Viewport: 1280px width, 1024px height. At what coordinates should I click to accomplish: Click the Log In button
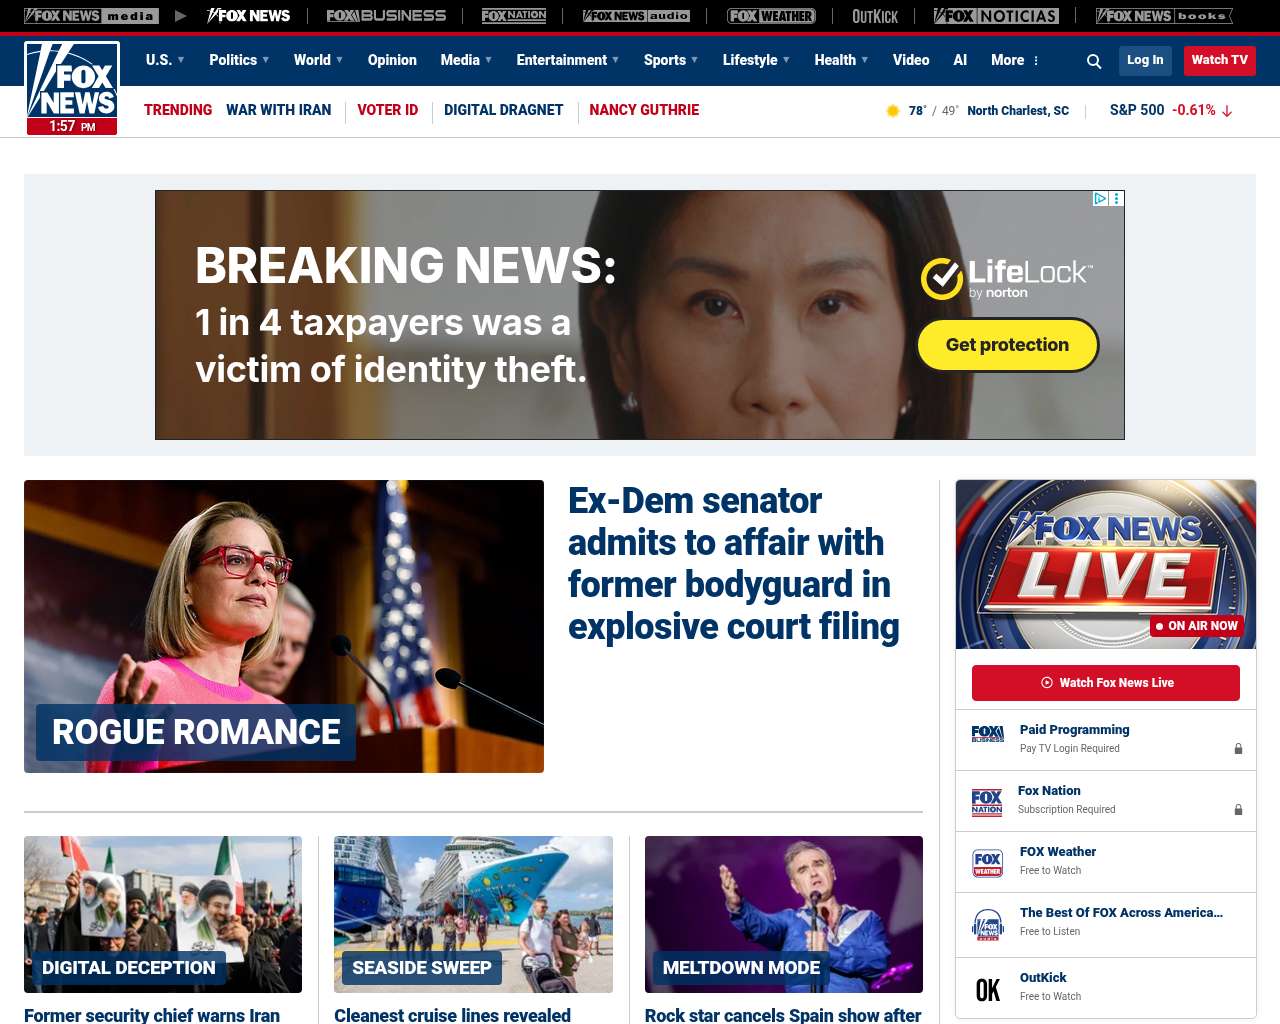(1145, 60)
